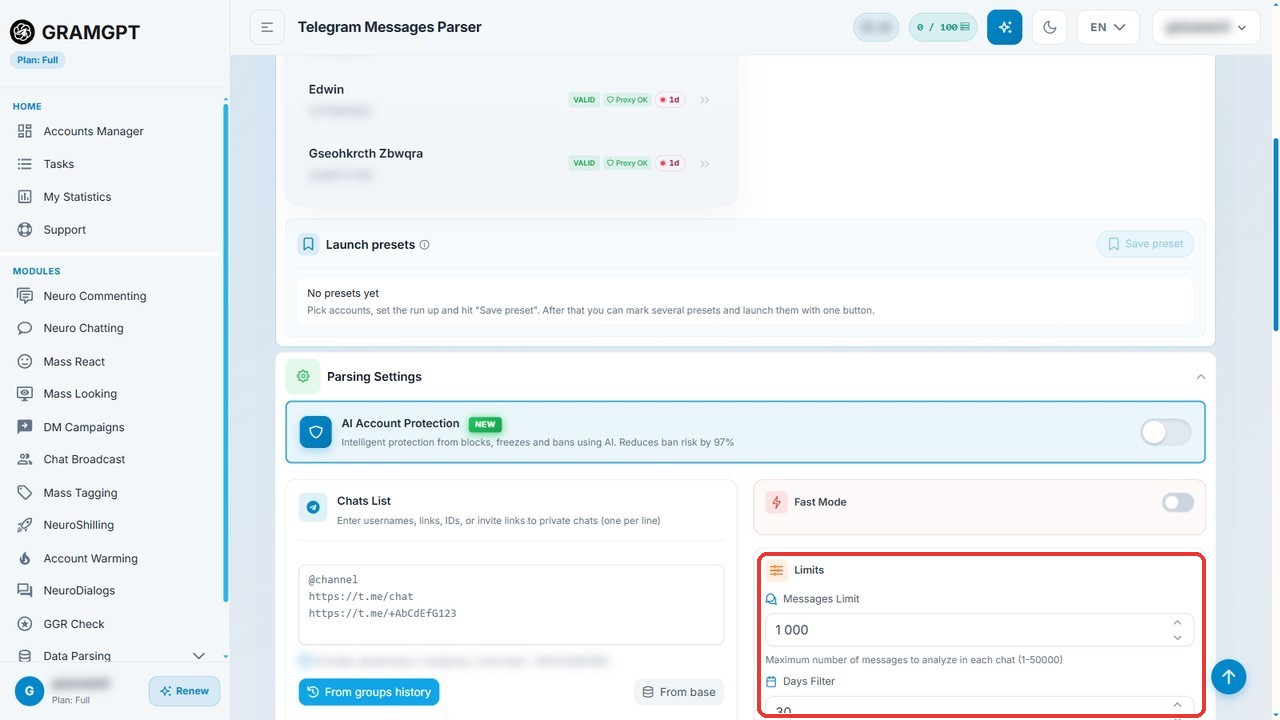
Task: Click the From base button
Action: tap(679, 692)
